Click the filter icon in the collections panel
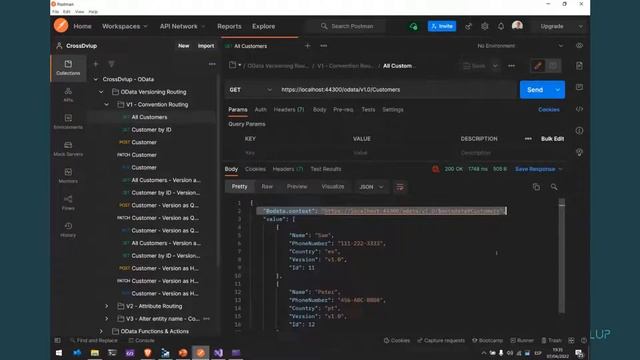The width and height of the screenshot is (640, 360). (111, 64)
